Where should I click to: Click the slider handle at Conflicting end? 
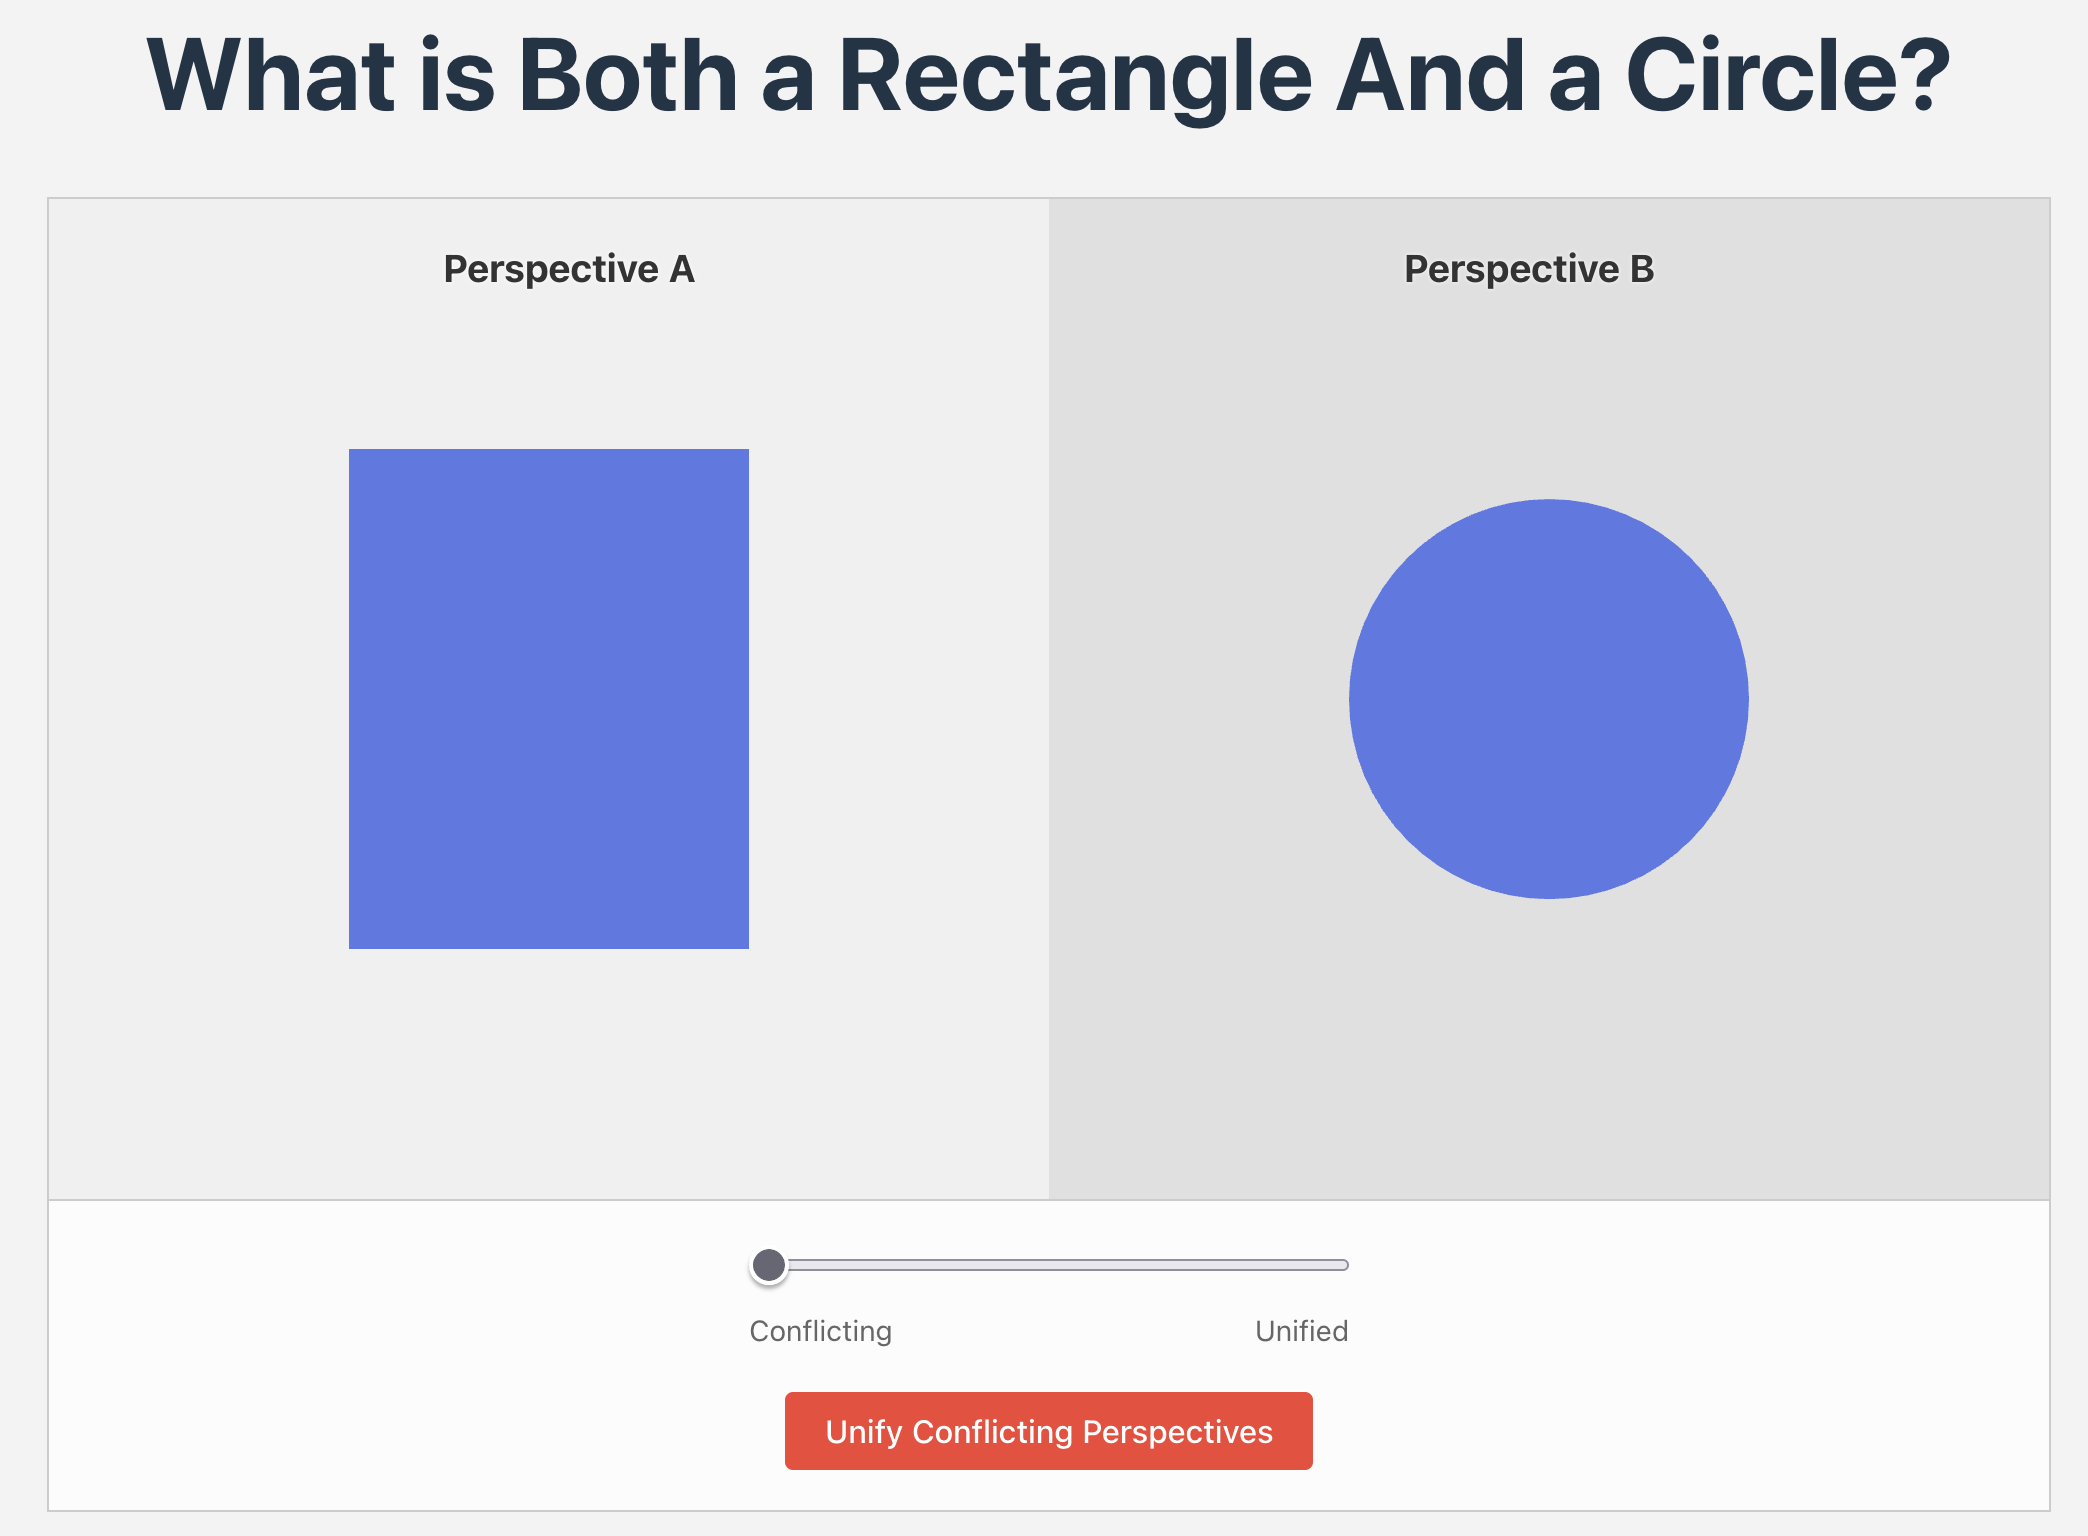pos(769,1265)
